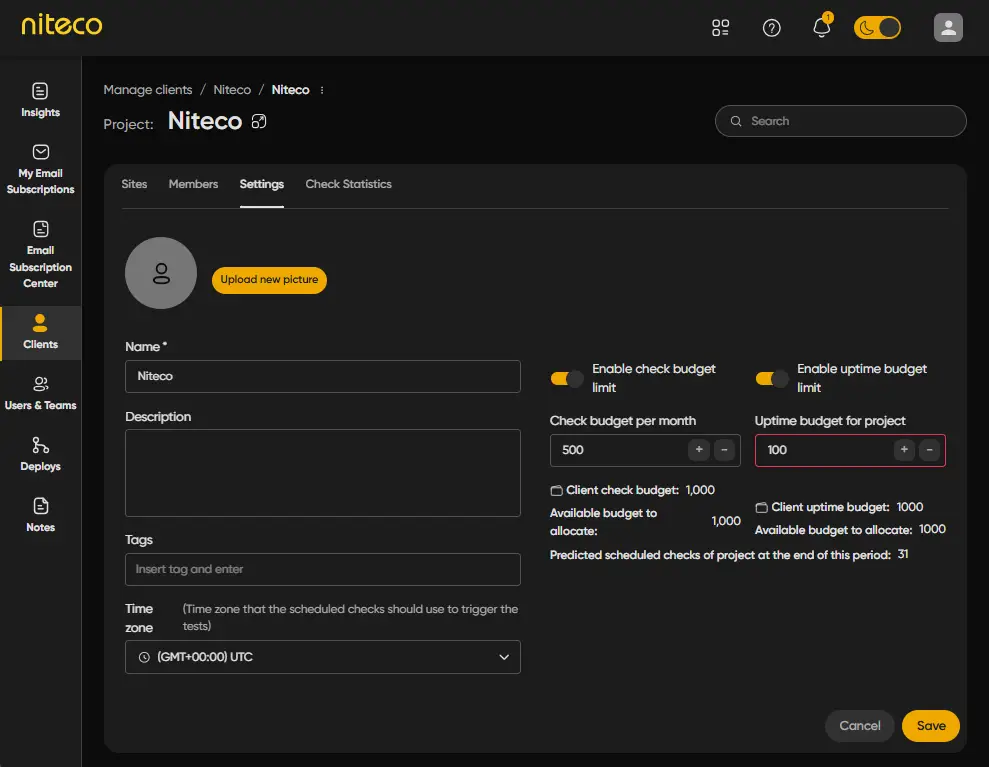989x767 pixels.
Task: Open the Deploys sidebar item
Action: (x=40, y=454)
